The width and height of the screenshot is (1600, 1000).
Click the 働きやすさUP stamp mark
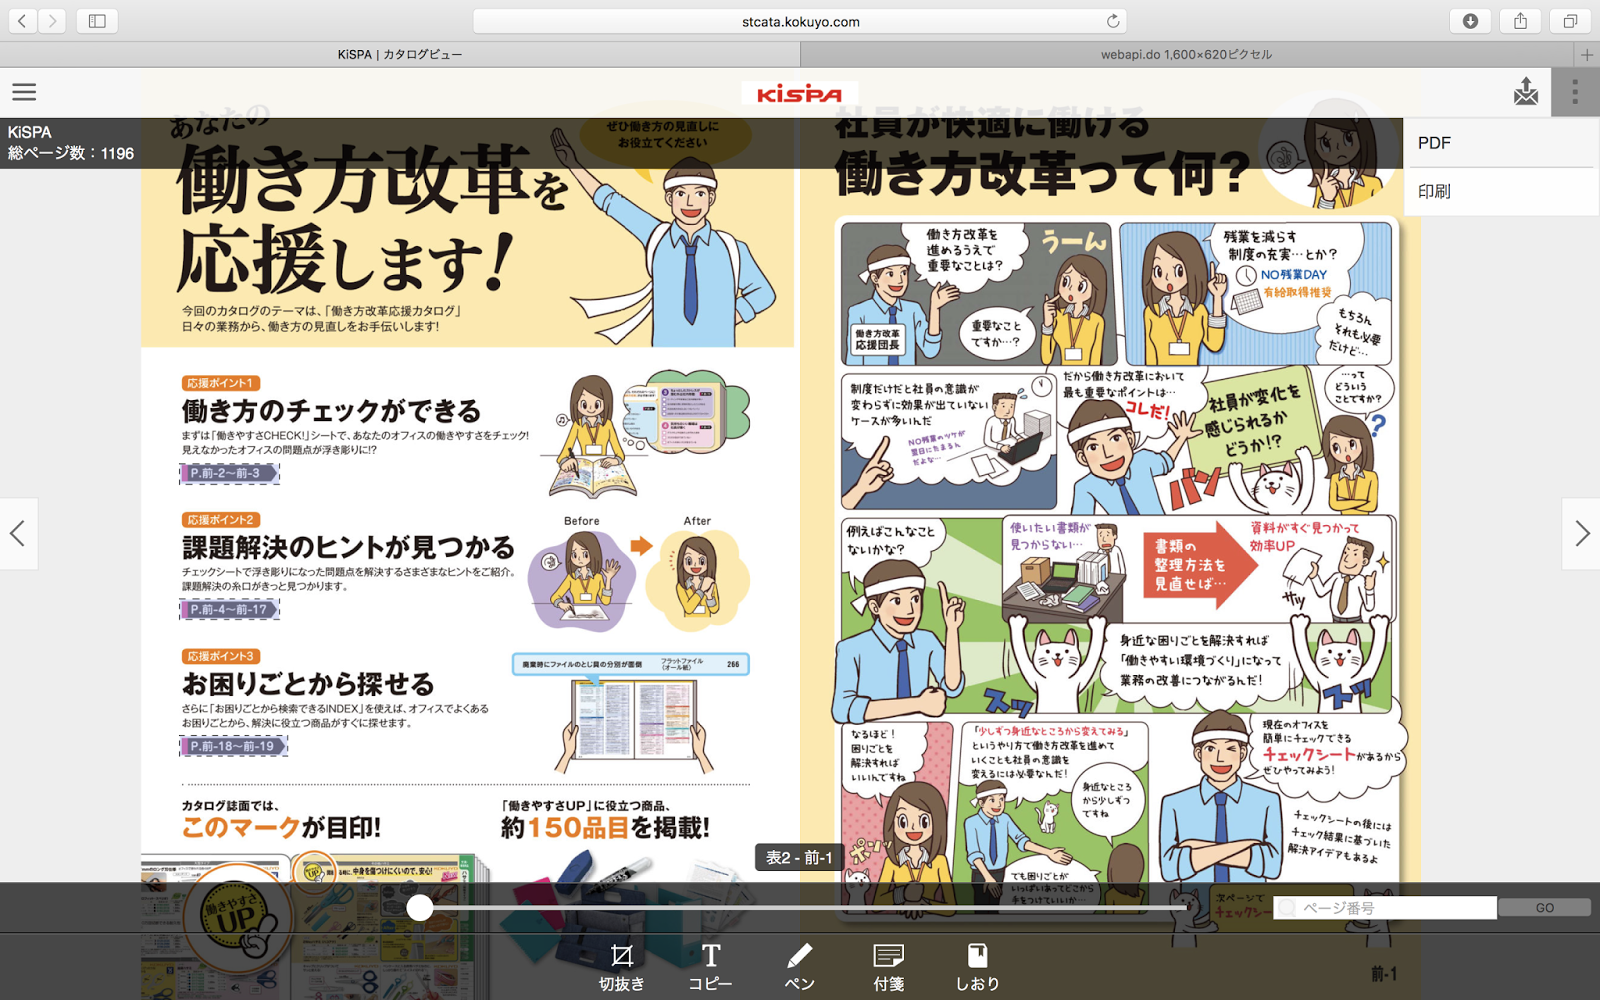[x=237, y=918]
